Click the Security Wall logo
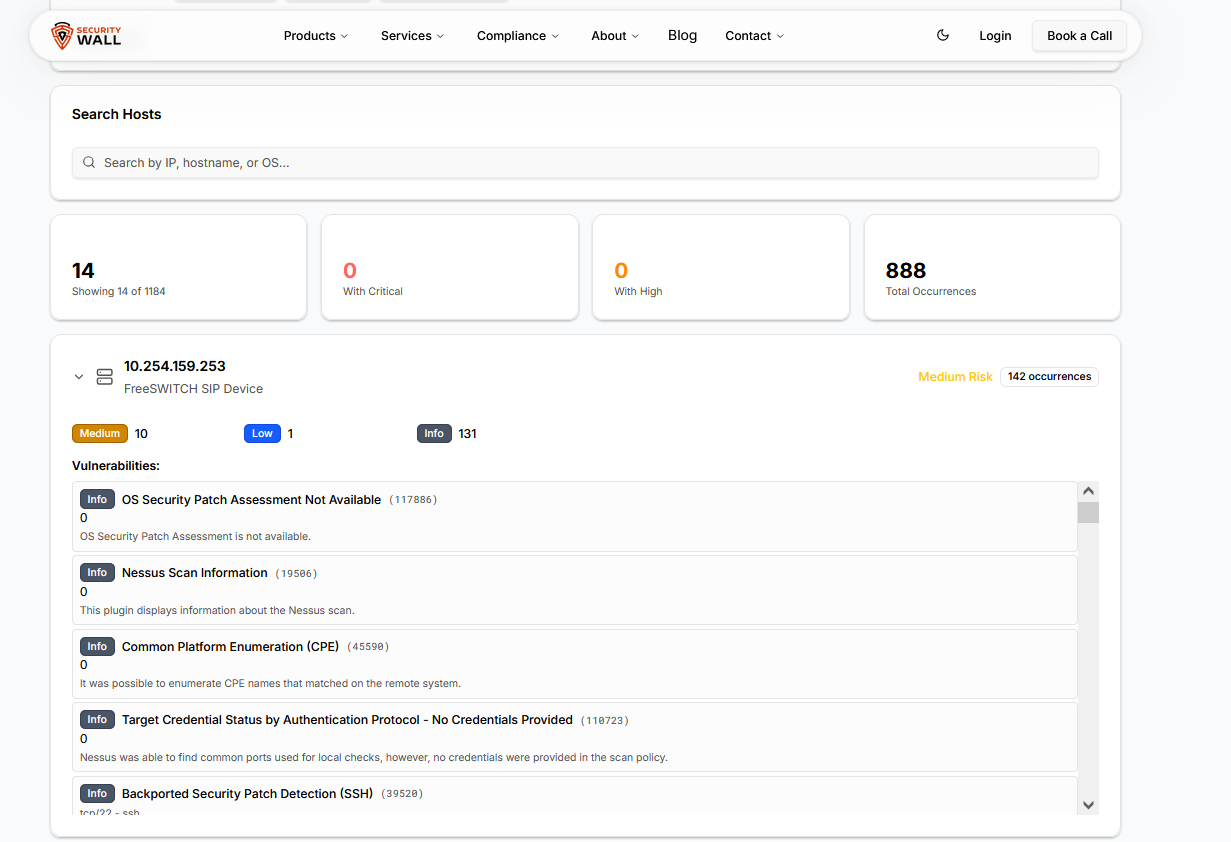1231x842 pixels. tap(87, 36)
